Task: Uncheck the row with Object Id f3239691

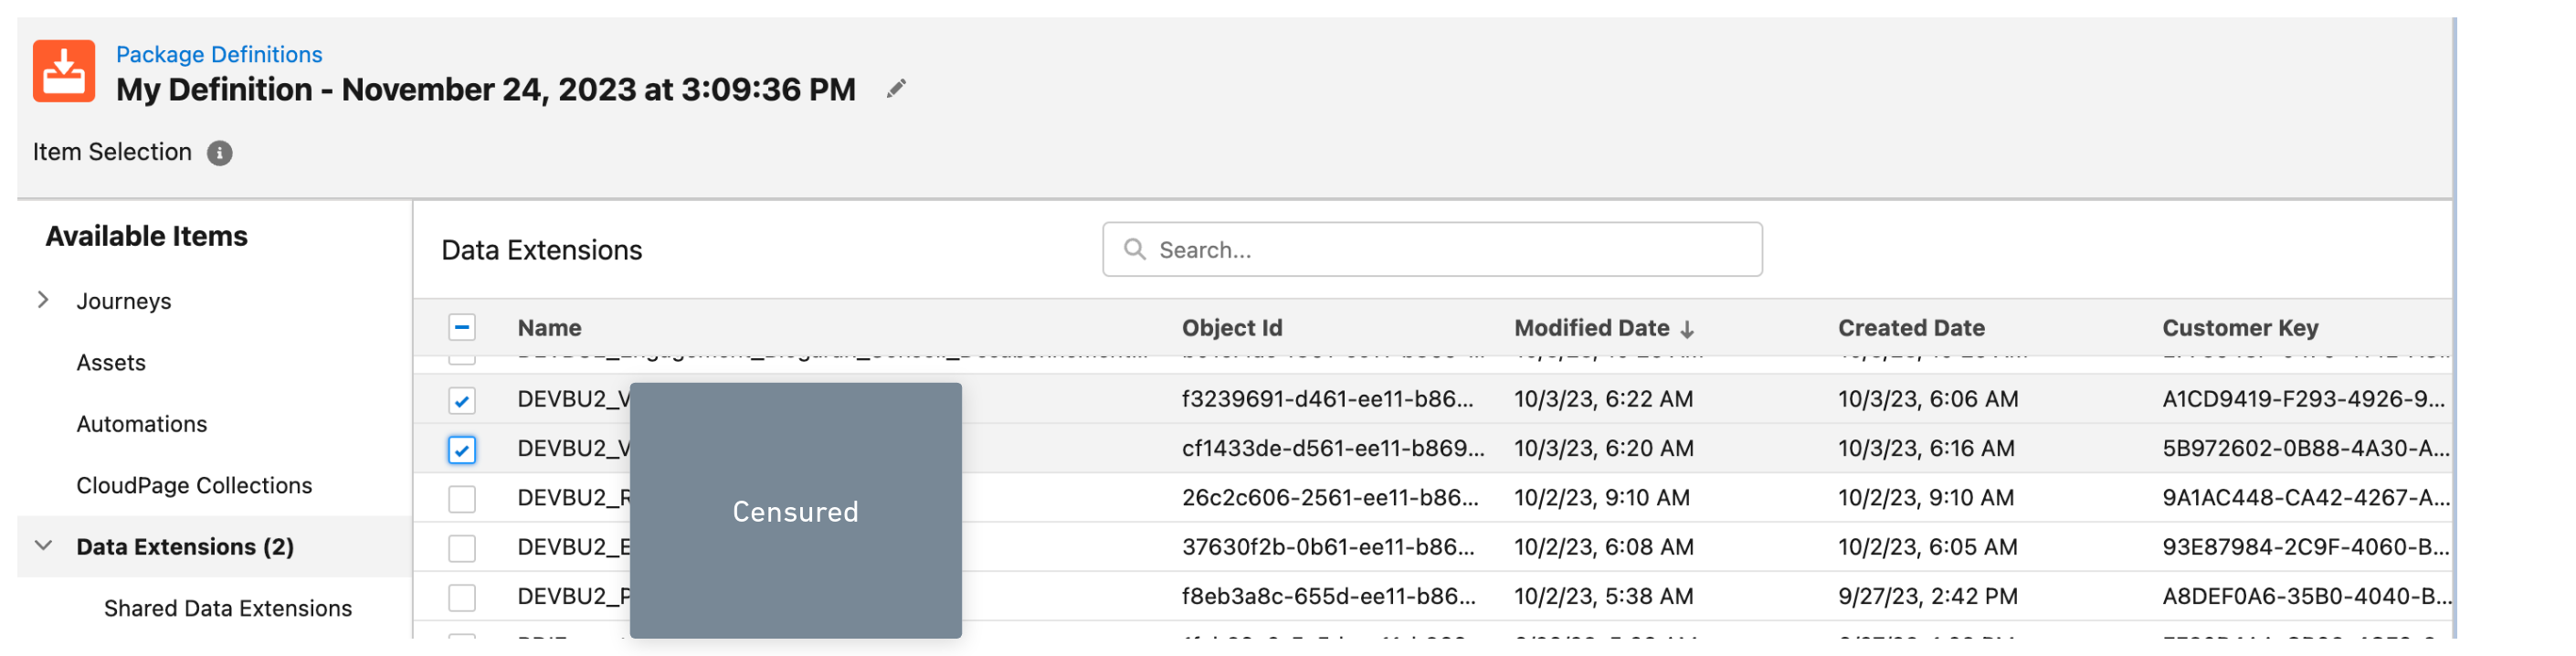Action: pos(462,400)
